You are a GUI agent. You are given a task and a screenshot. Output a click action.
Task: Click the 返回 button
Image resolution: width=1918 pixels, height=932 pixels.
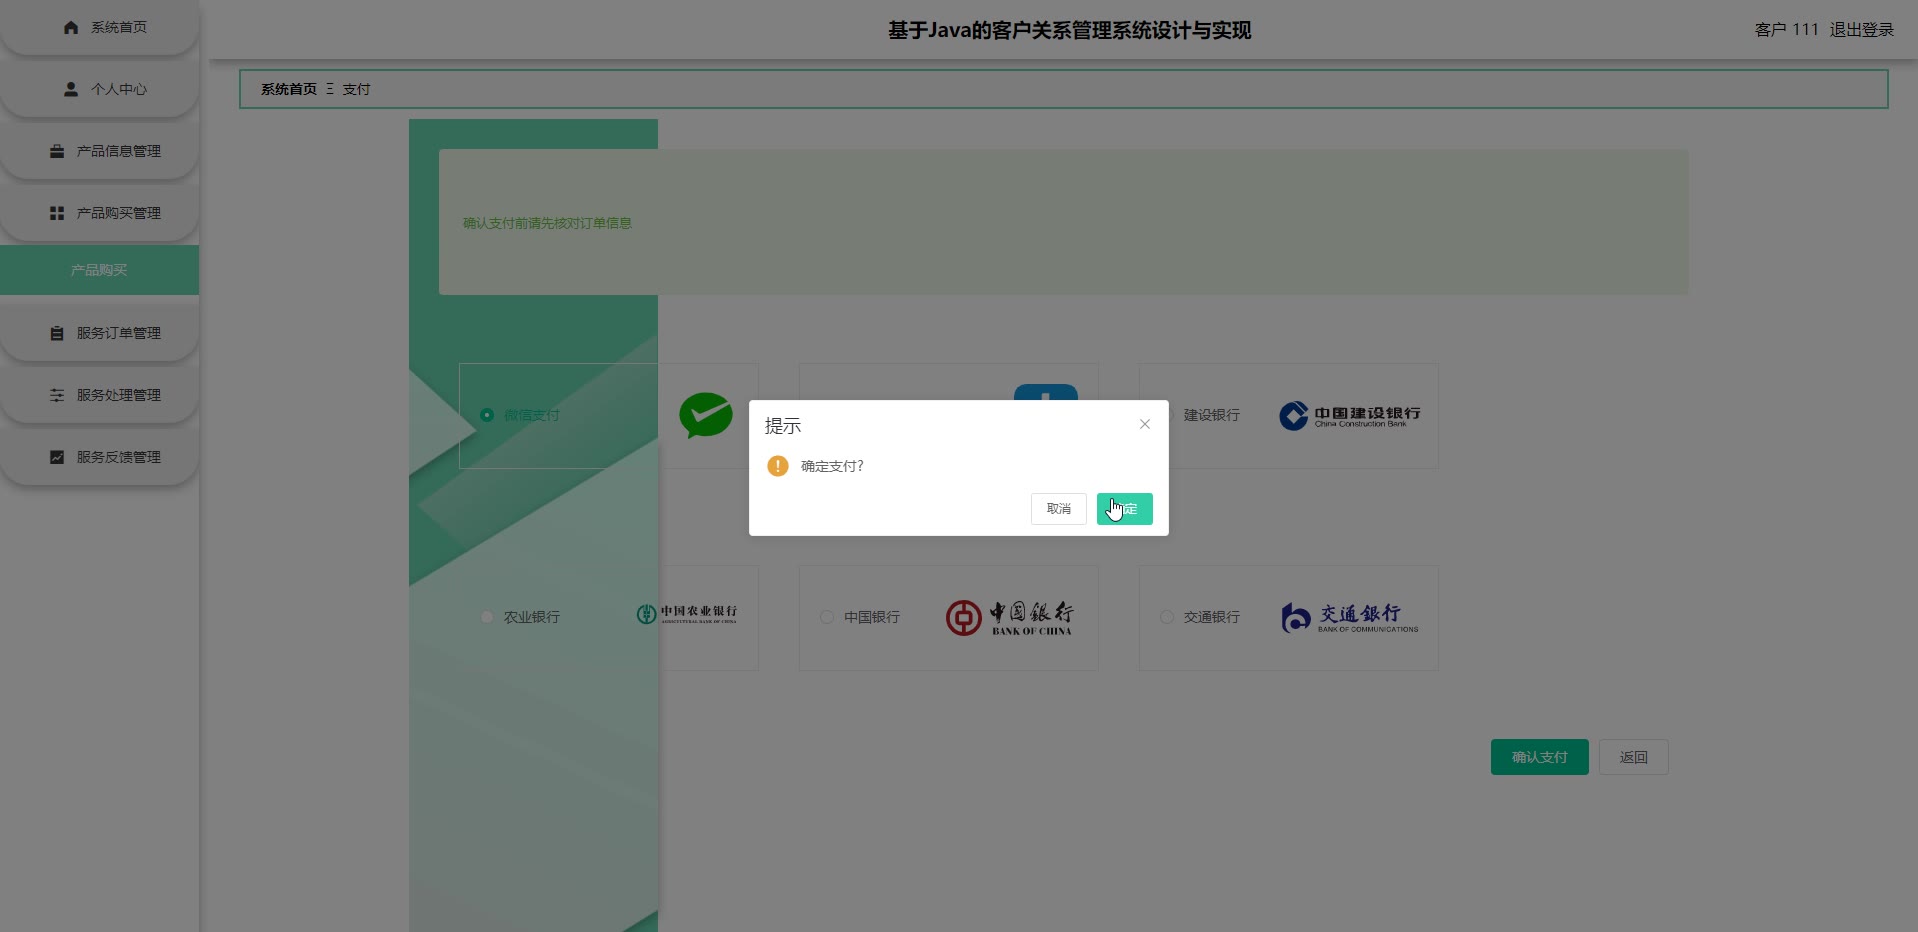pos(1634,757)
